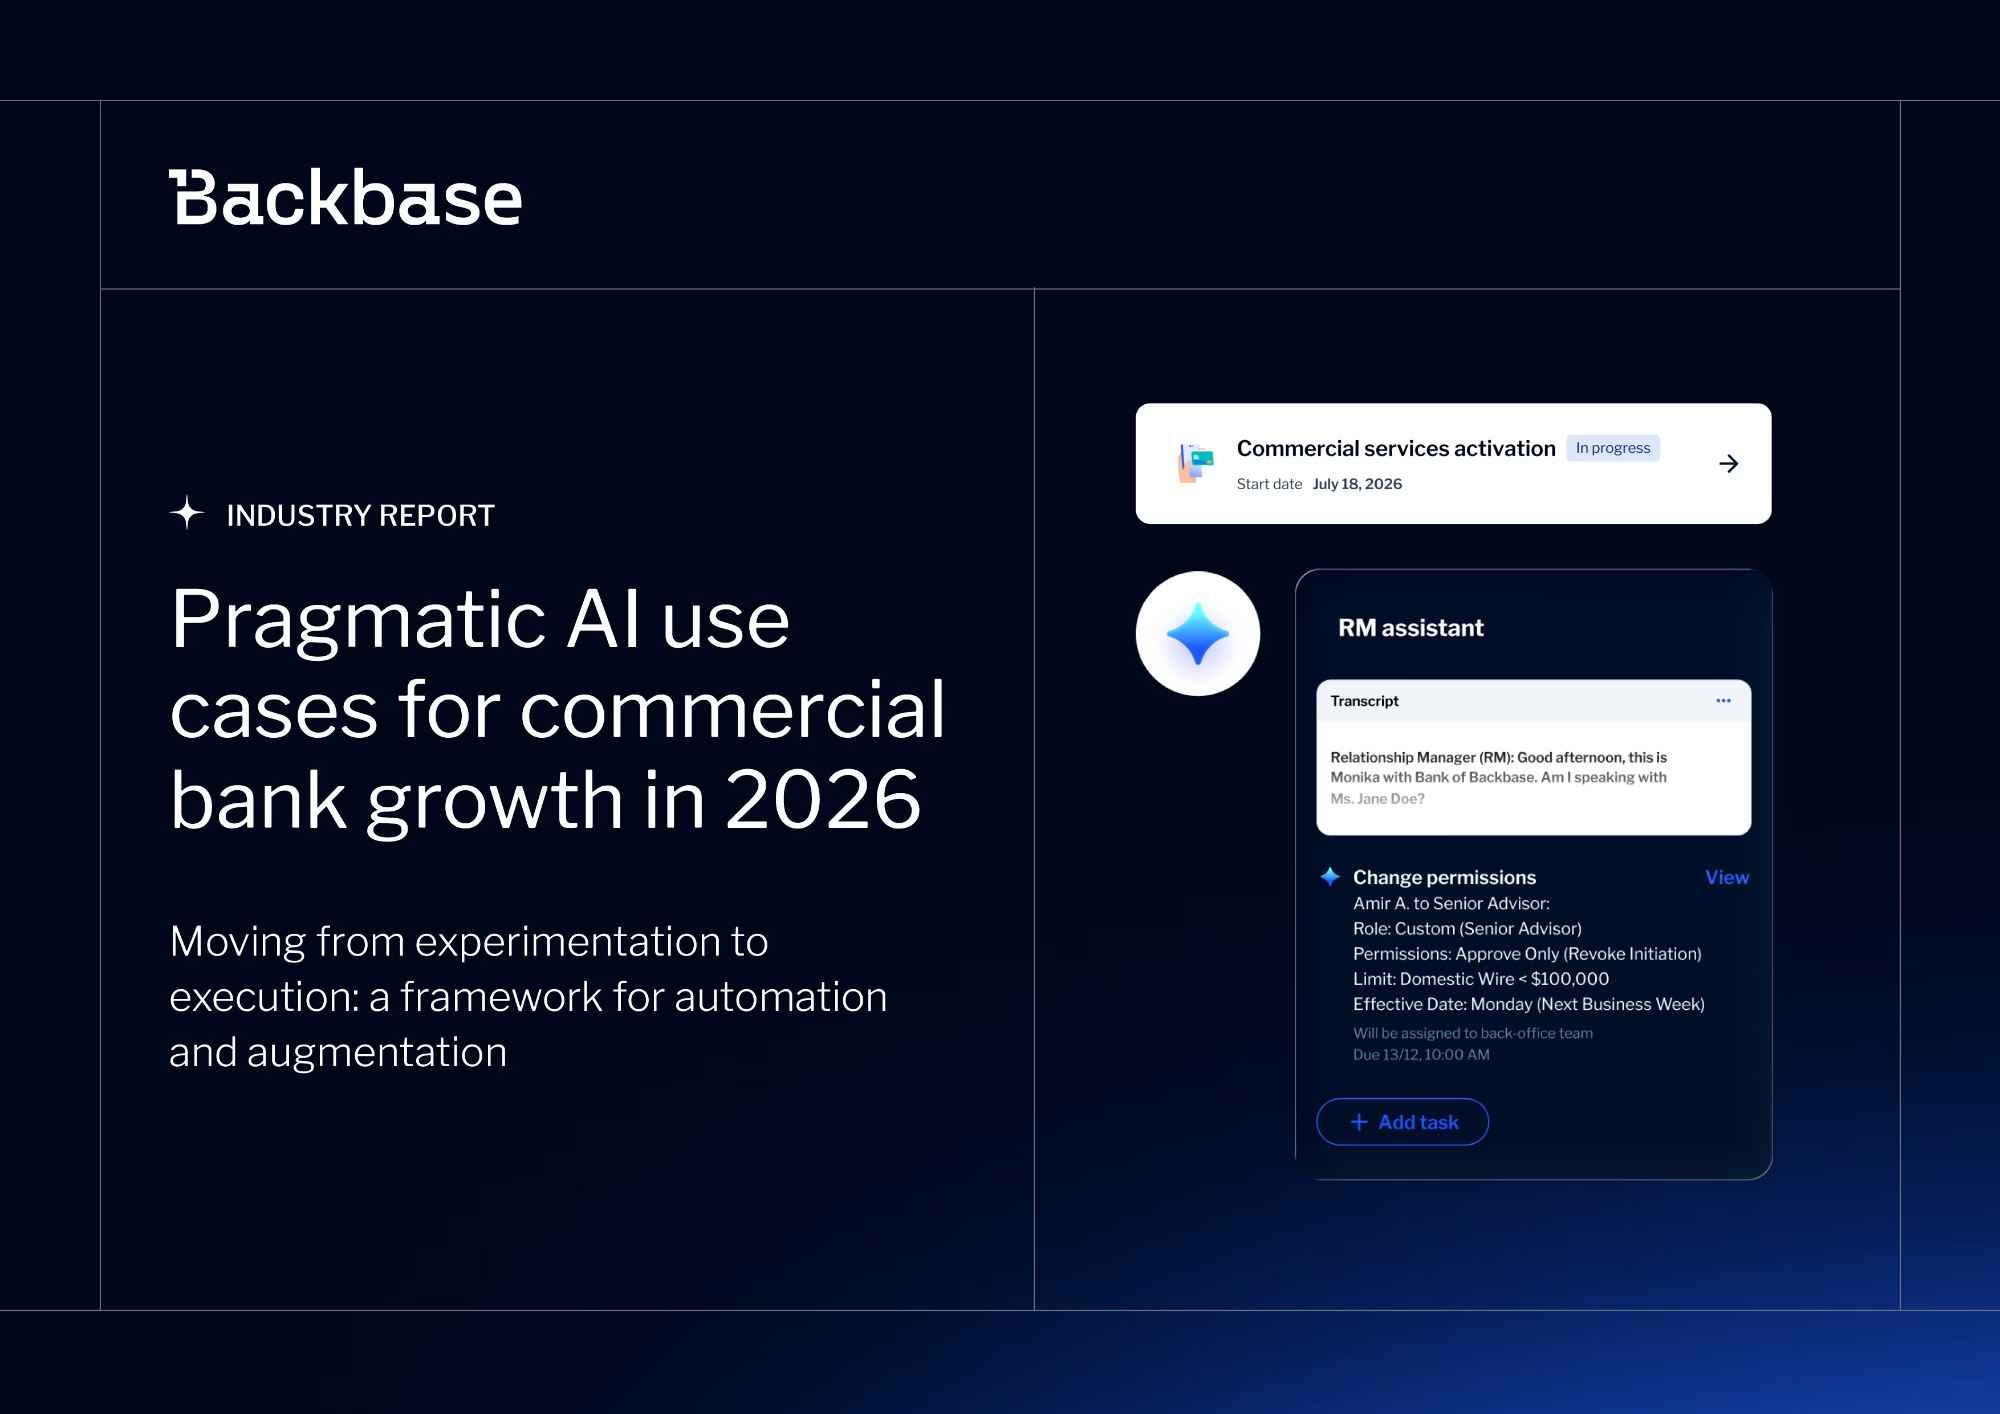Click the Pragmatic AI use cases headline
Viewport: 2000px width, 1414px height.
click(556, 708)
